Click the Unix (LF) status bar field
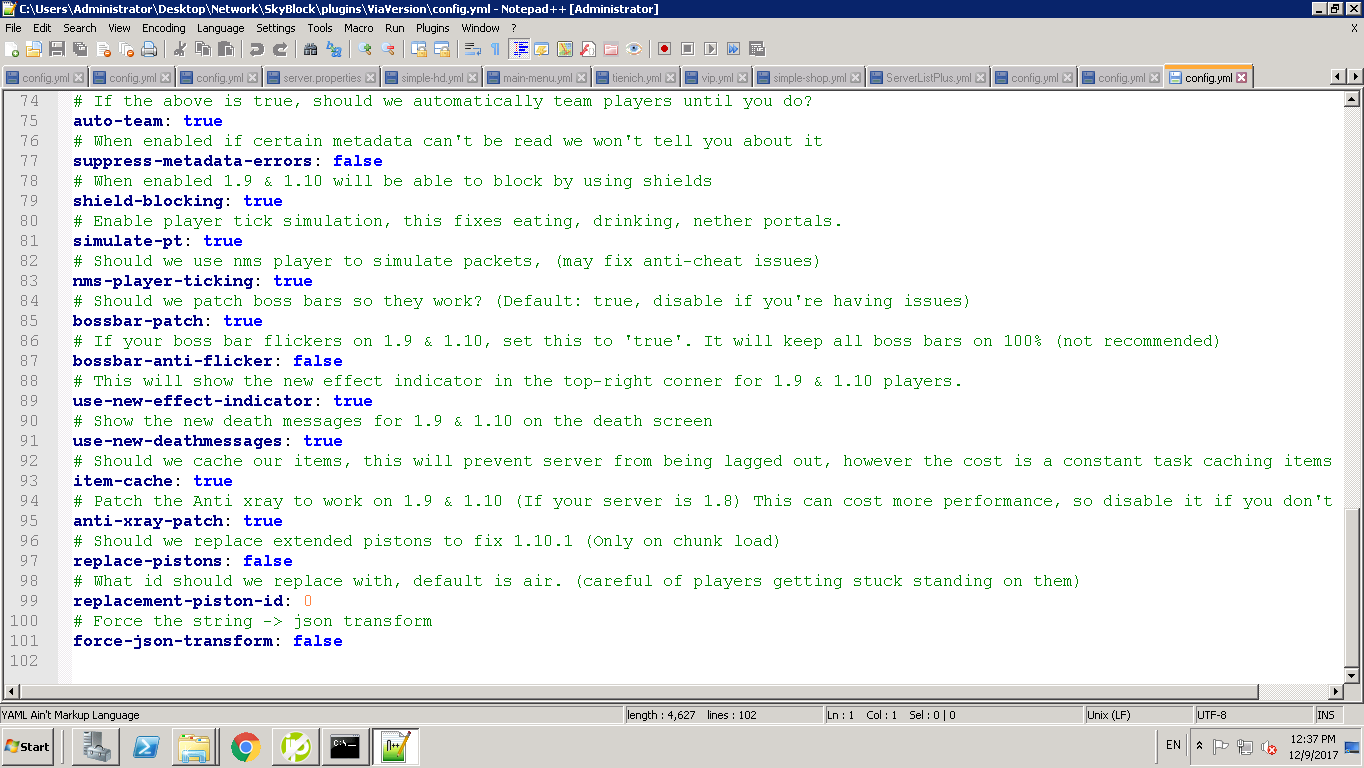Image resolution: width=1364 pixels, height=768 pixels. (x=1138, y=715)
